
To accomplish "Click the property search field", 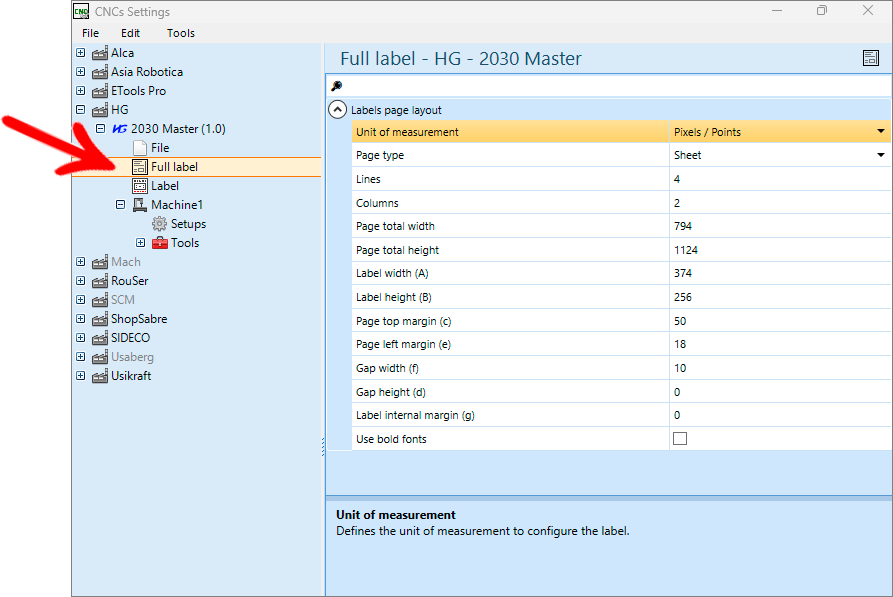I will click(x=609, y=86).
